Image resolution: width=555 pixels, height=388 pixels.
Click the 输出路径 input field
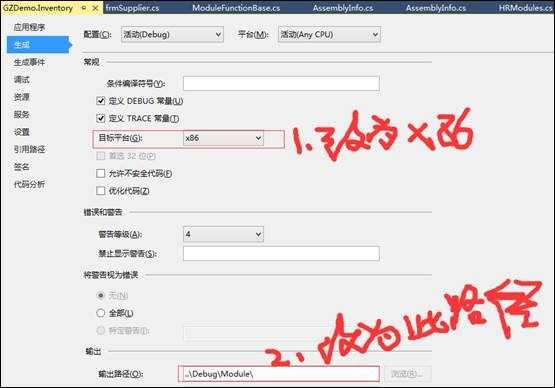[279, 374]
